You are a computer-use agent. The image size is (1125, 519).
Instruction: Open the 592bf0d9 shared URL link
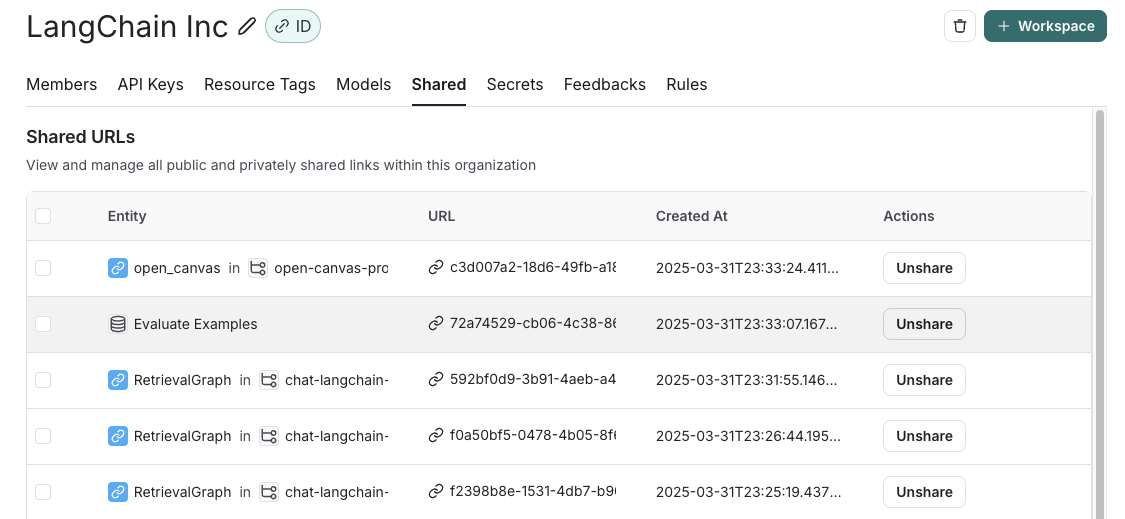pos(532,380)
